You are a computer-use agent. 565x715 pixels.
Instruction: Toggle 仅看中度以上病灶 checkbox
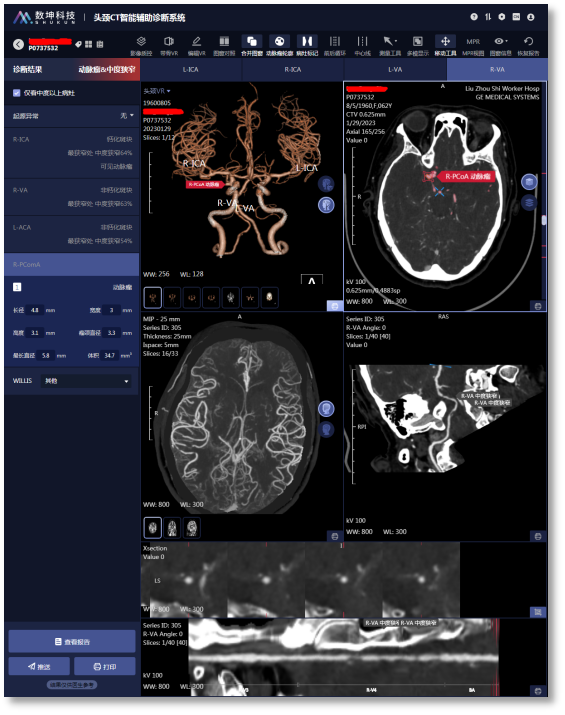coord(17,93)
